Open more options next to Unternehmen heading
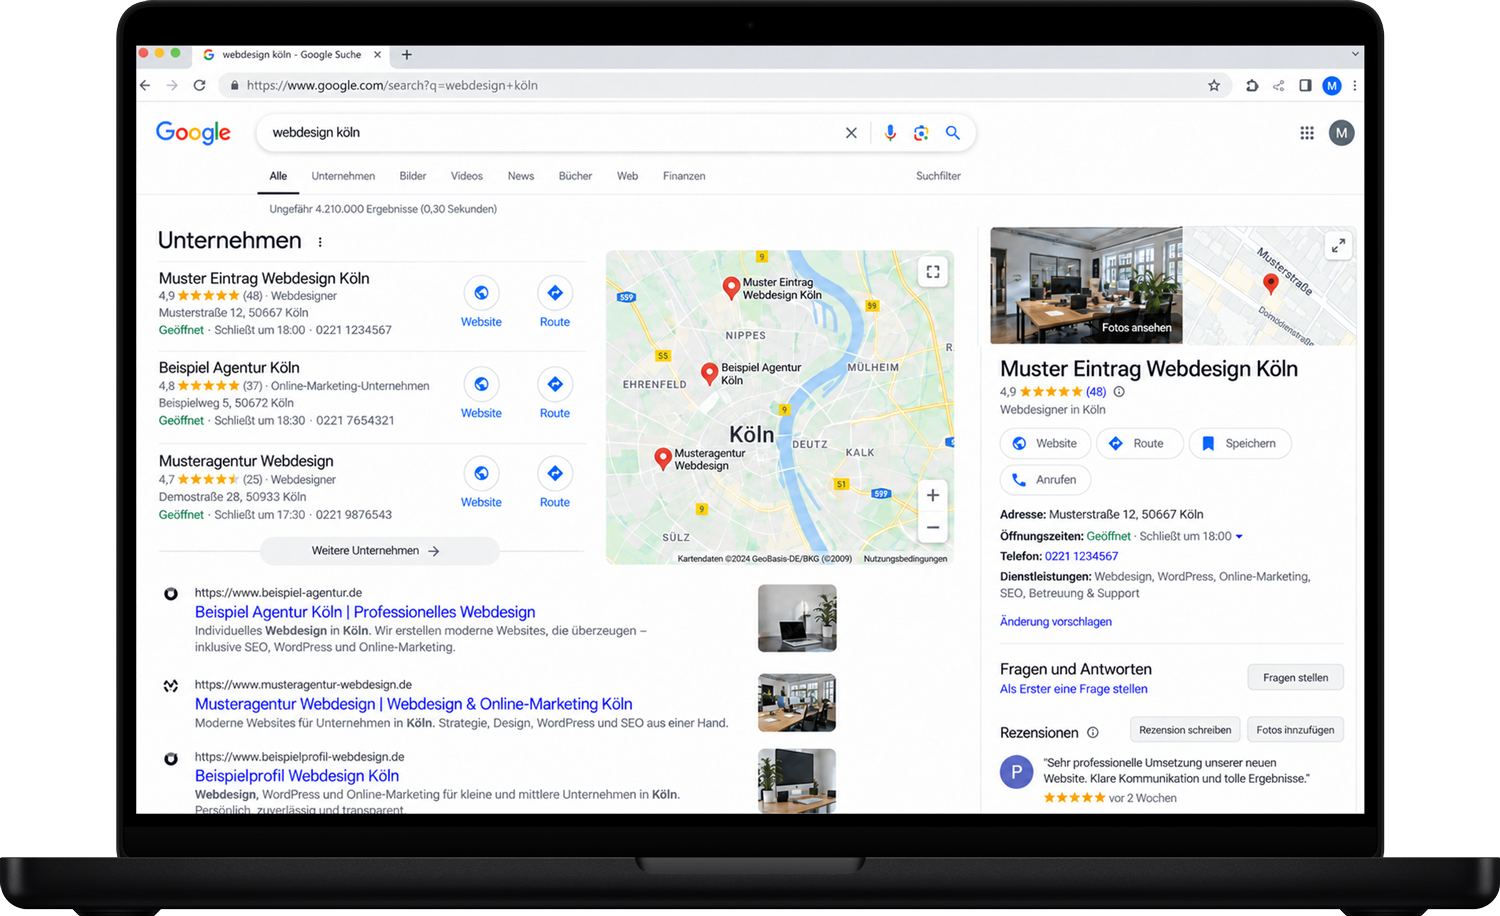 click(x=320, y=242)
